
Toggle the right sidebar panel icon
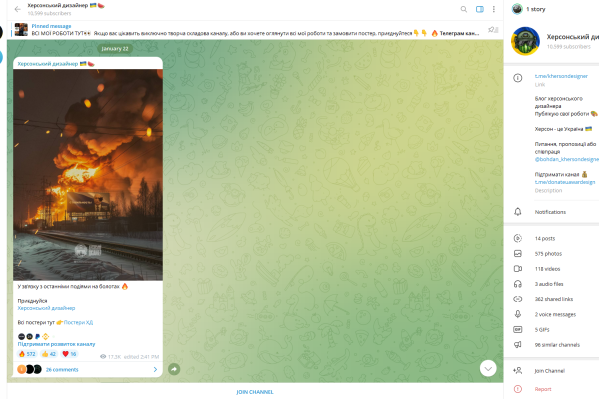point(479,9)
